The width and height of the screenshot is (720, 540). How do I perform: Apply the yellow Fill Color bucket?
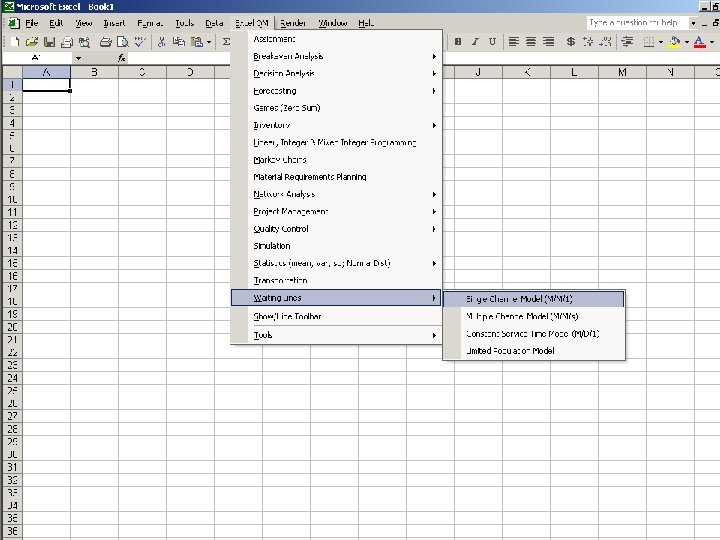point(675,42)
